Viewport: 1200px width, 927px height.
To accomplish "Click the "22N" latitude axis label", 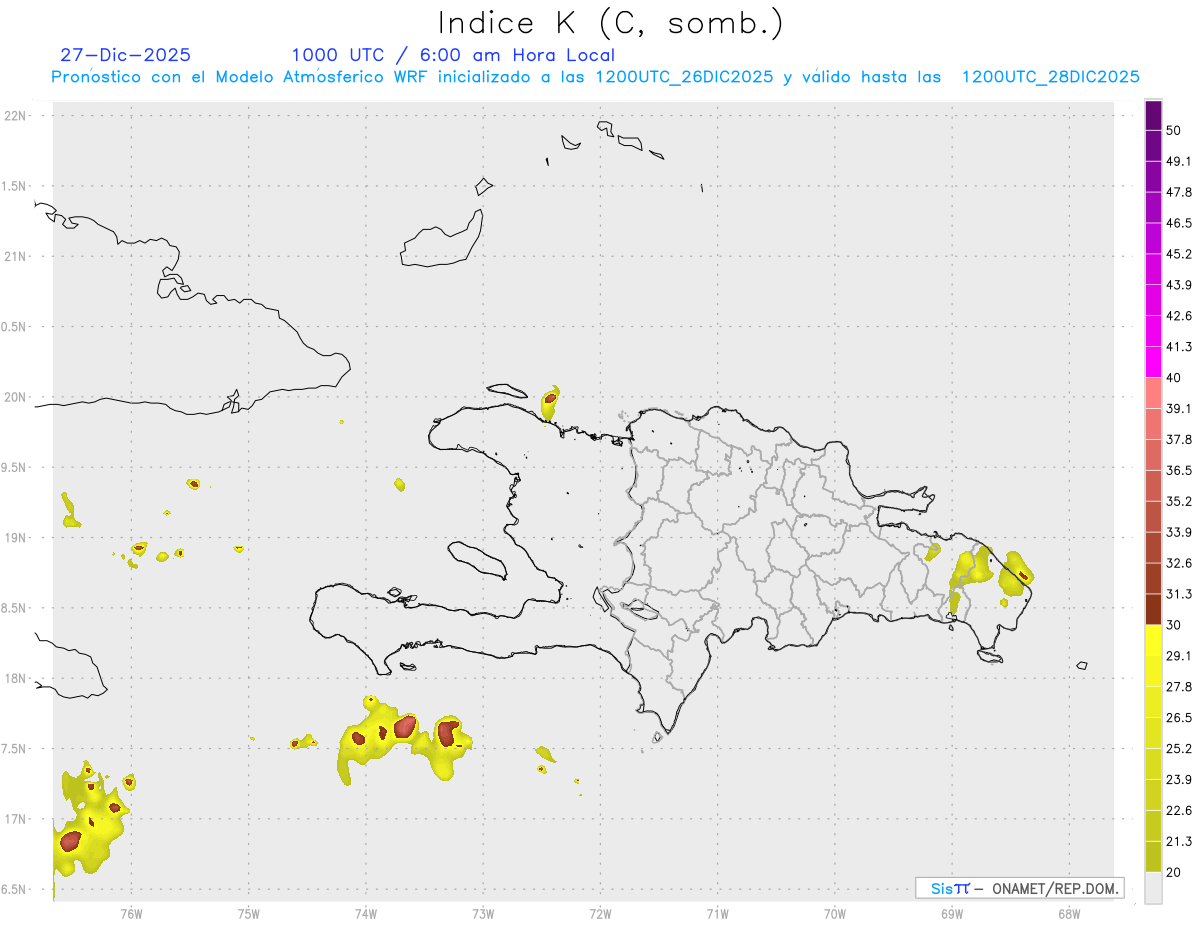I will coord(16,115).
